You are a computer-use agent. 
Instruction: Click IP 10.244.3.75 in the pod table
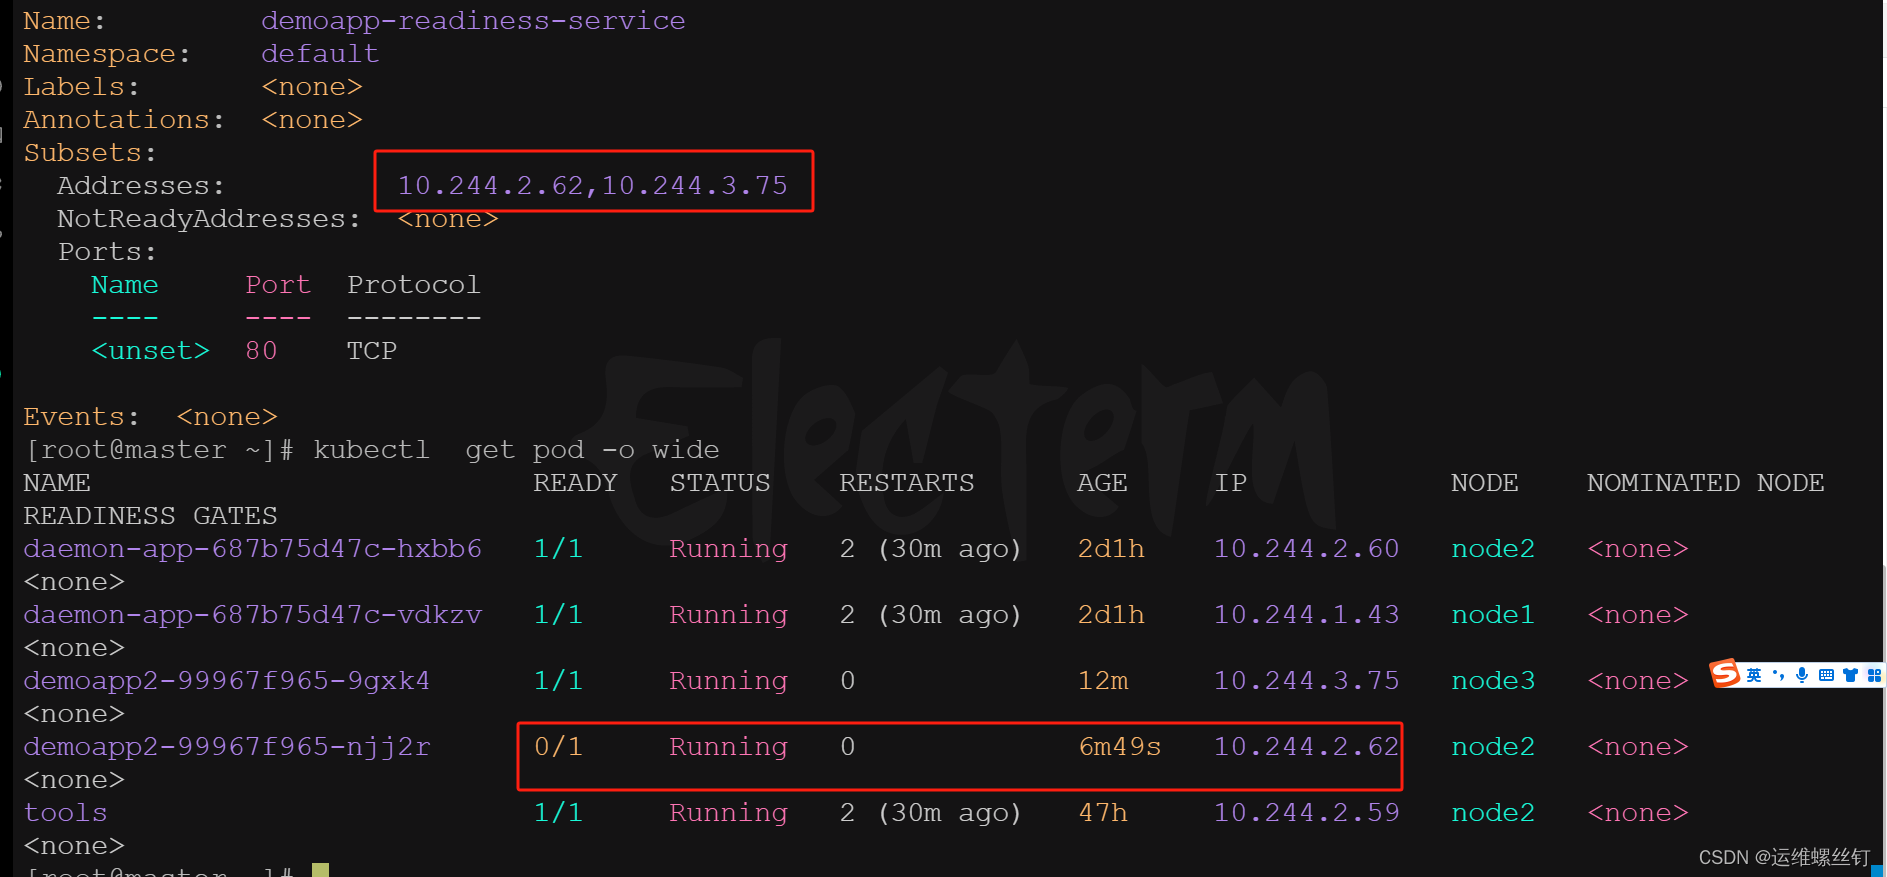pyautogui.click(x=1306, y=681)
